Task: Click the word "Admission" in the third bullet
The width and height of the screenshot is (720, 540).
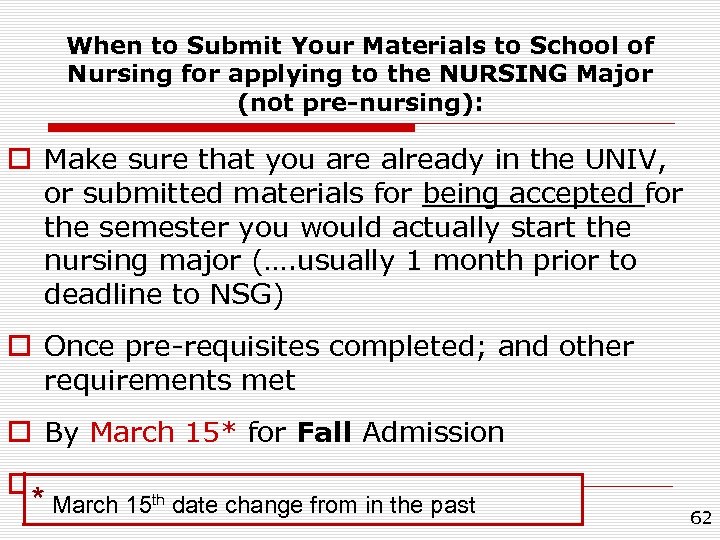Action: [433, 433]
